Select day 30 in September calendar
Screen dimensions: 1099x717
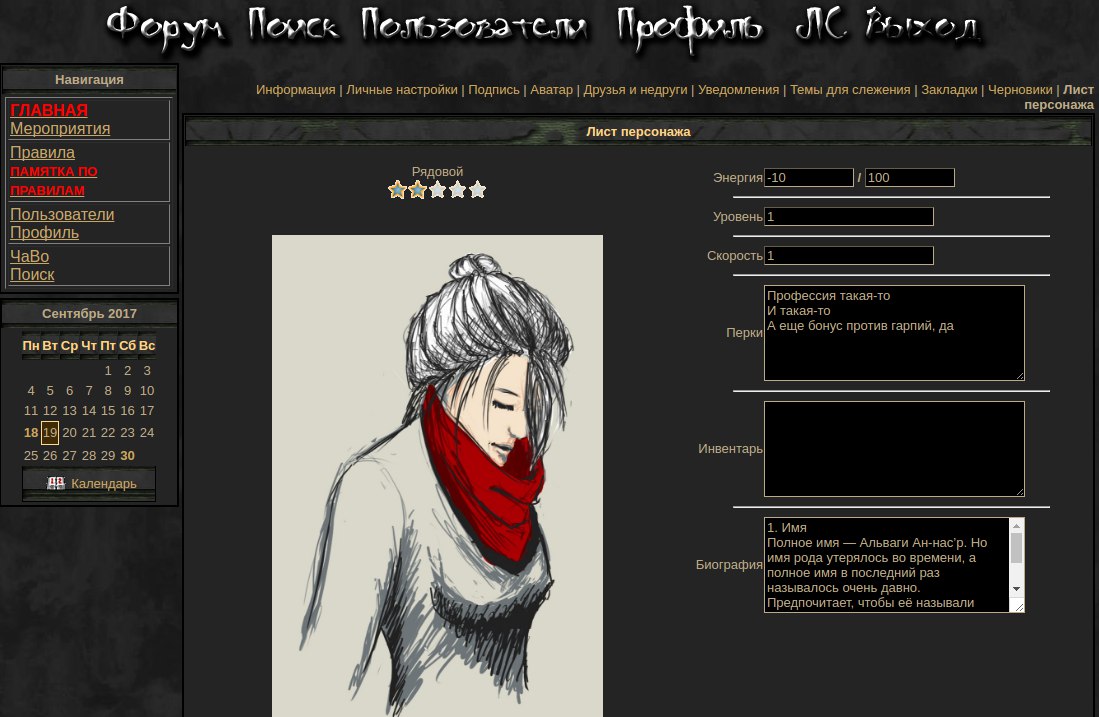click(128, 456)
